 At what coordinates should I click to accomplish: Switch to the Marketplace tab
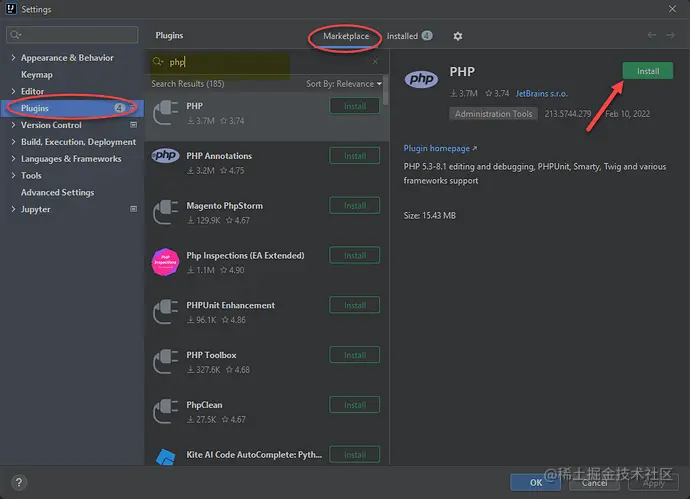[x=346, y=36]
